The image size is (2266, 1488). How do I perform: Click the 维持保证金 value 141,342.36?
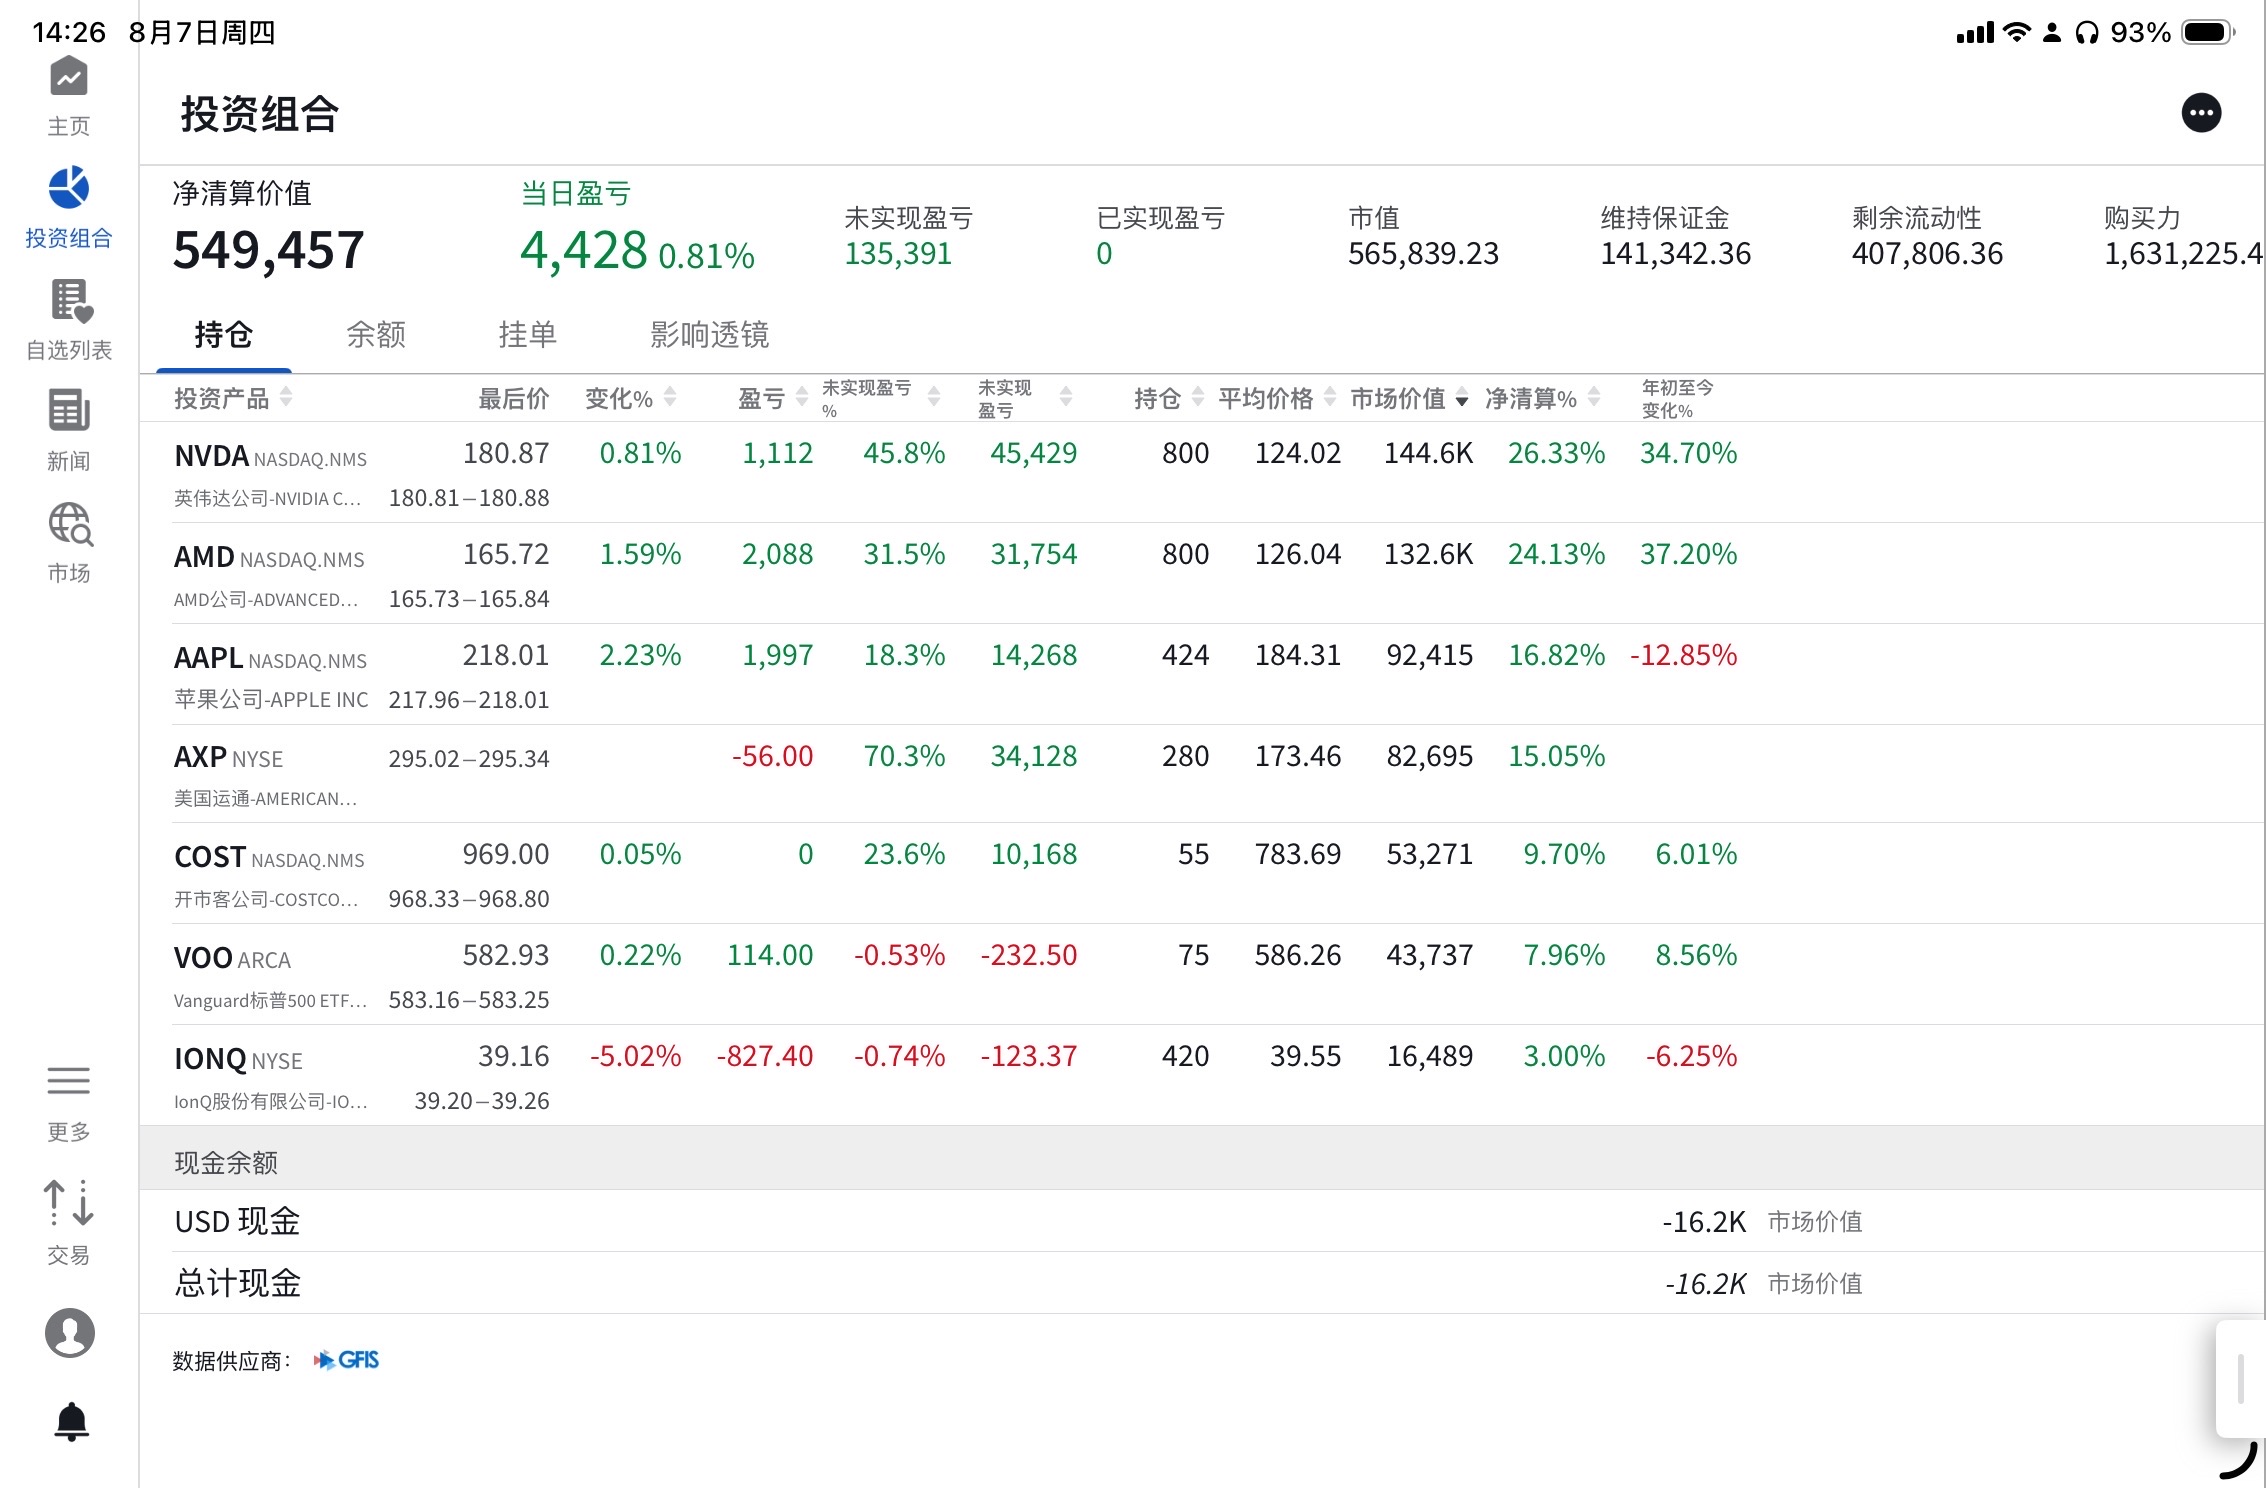[1676, 254]
